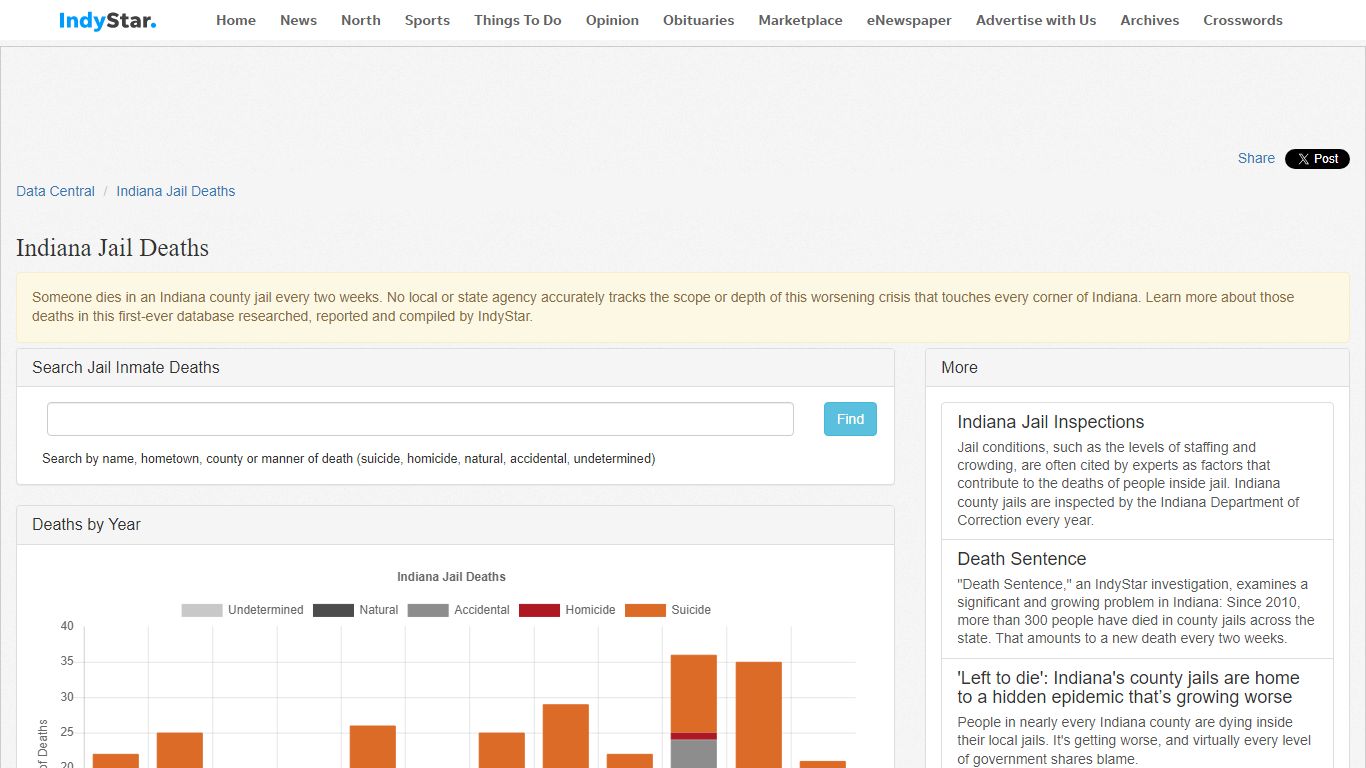Click the 'Search by name, hometown' hint text
Viewport: 1366px width, 768px height.
[348, 459]
